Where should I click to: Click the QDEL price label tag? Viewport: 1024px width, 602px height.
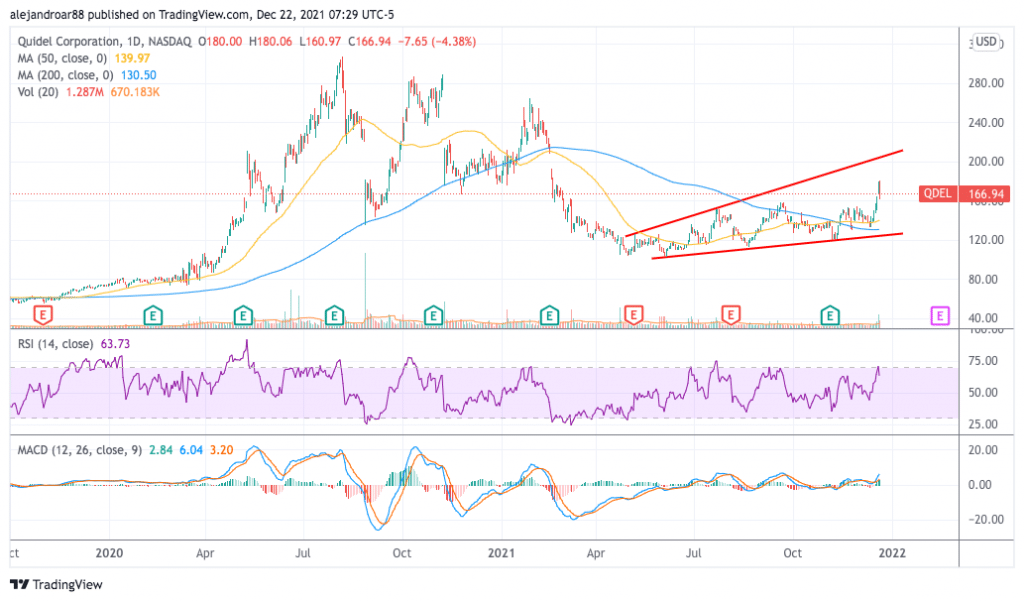(938, 194)
